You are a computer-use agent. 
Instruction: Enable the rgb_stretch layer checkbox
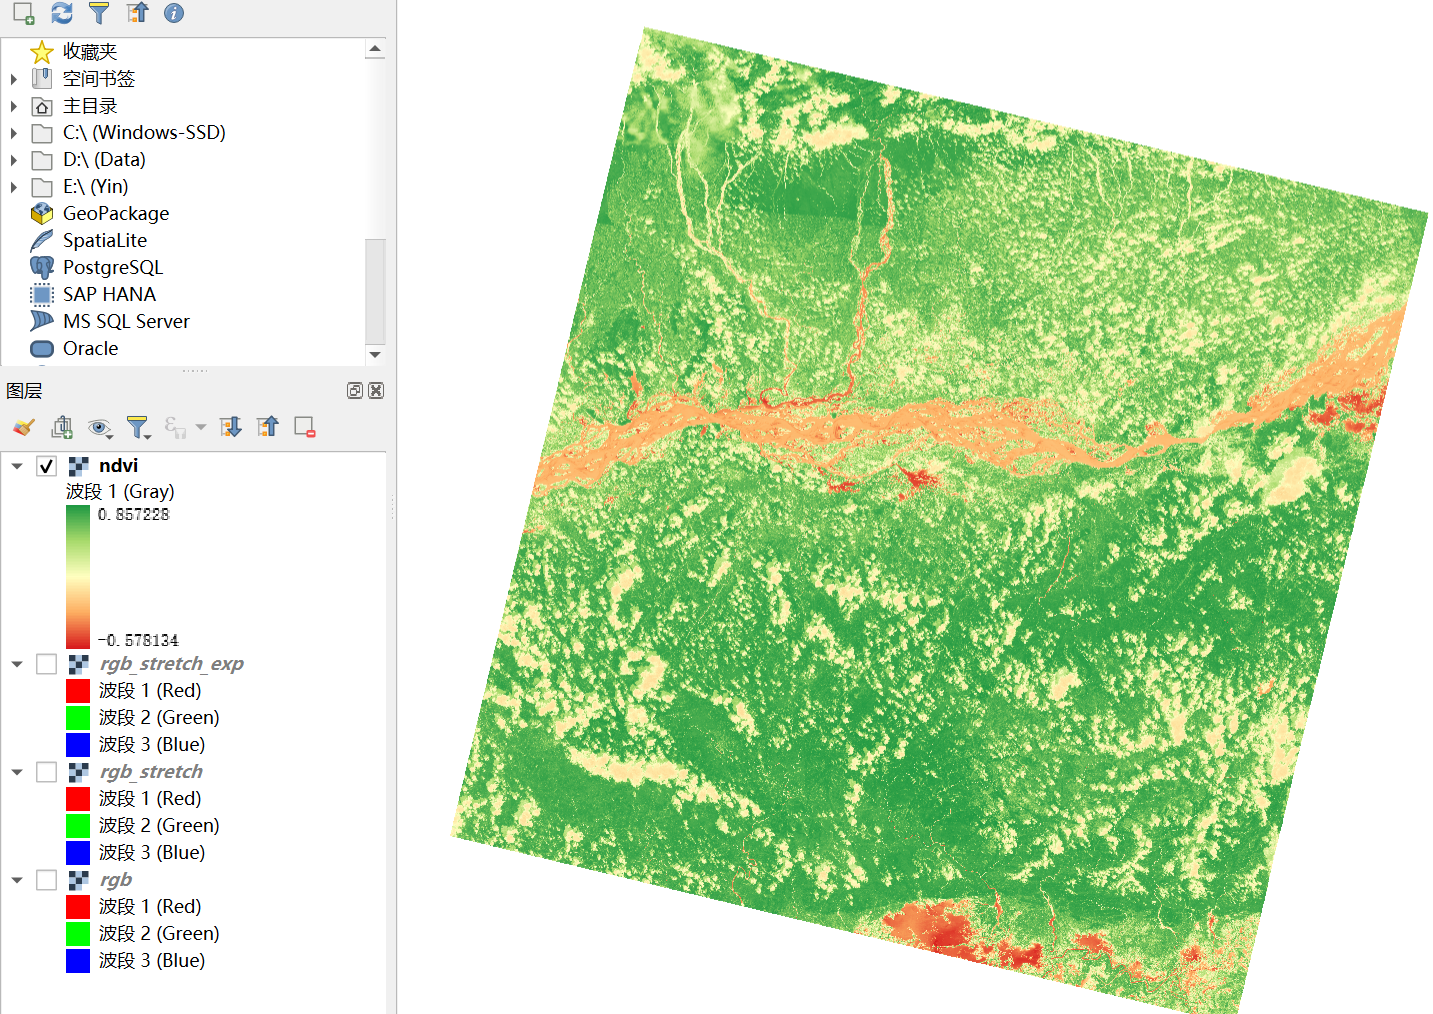tap(47, 772)
